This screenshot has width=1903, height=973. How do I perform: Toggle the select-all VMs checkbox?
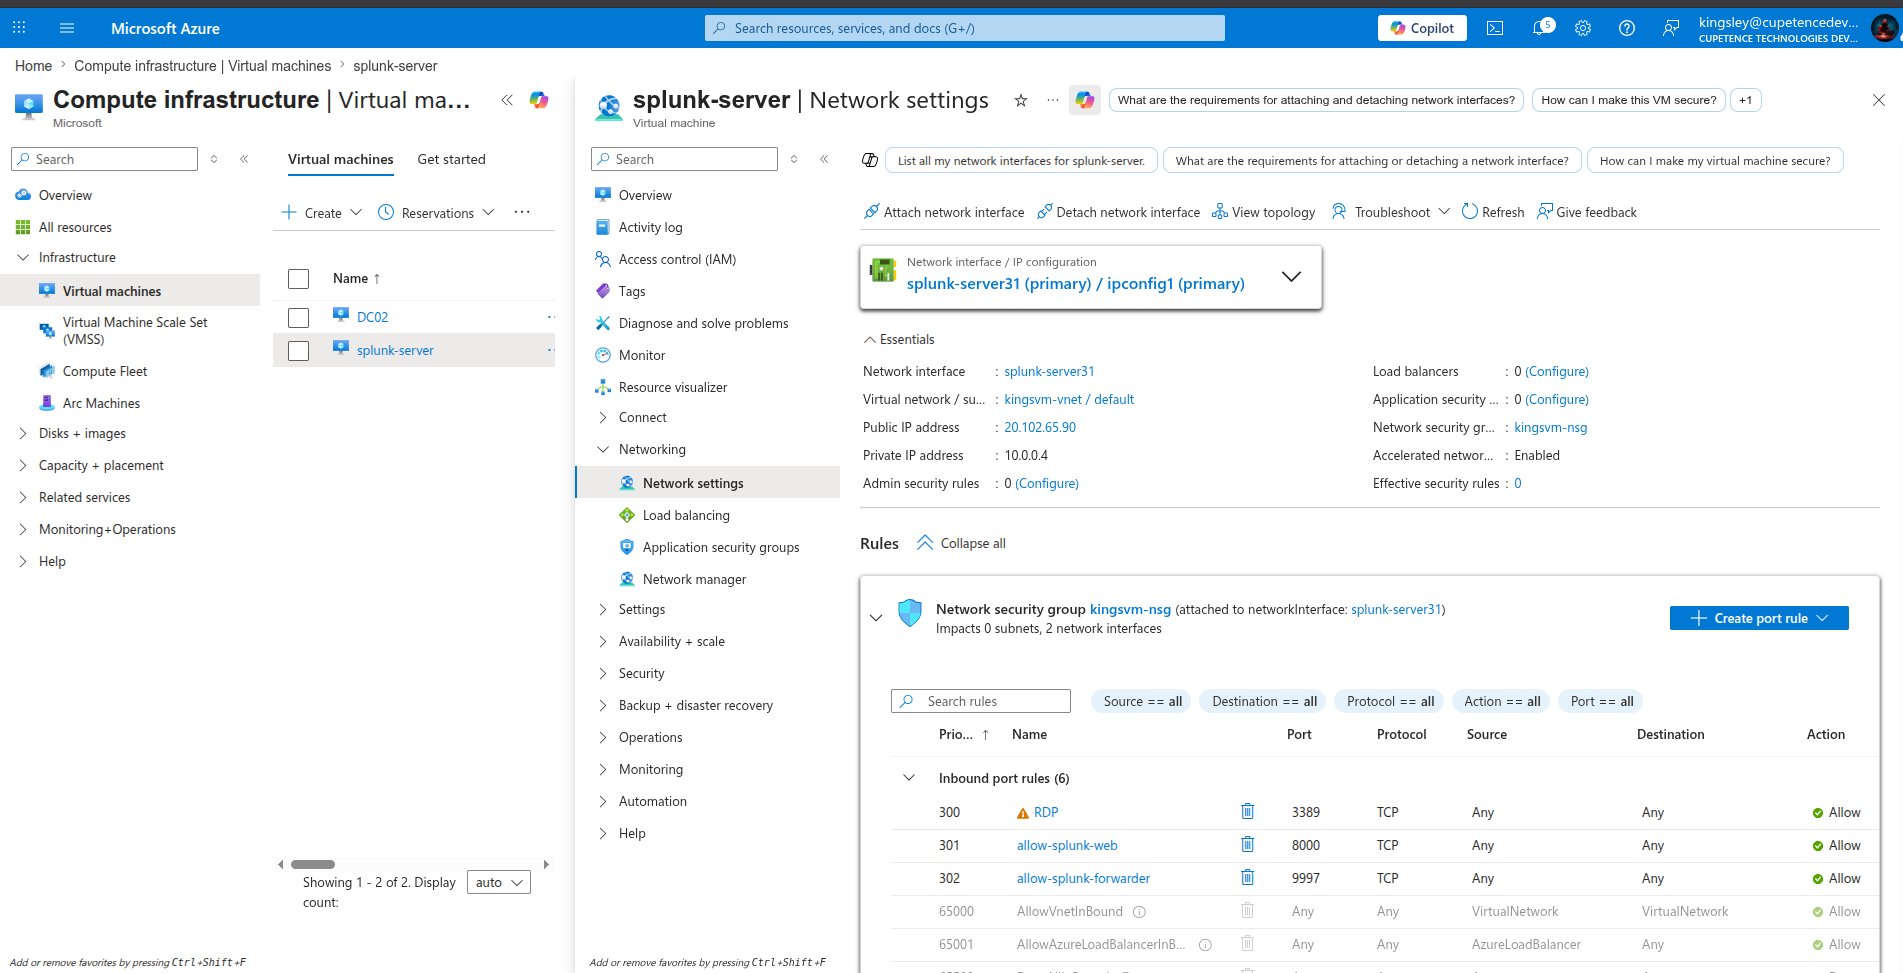point(298,279)
